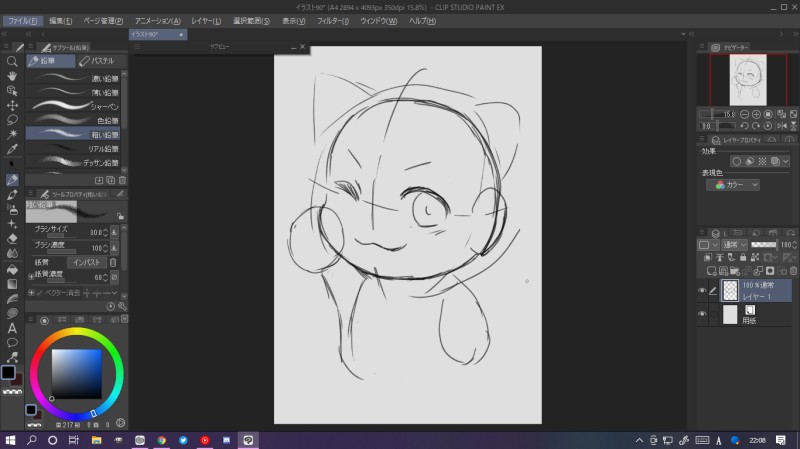The height and width of the screenshot is (449, 800).
Task: Select the Hand move-view tool
Action: 12,76
